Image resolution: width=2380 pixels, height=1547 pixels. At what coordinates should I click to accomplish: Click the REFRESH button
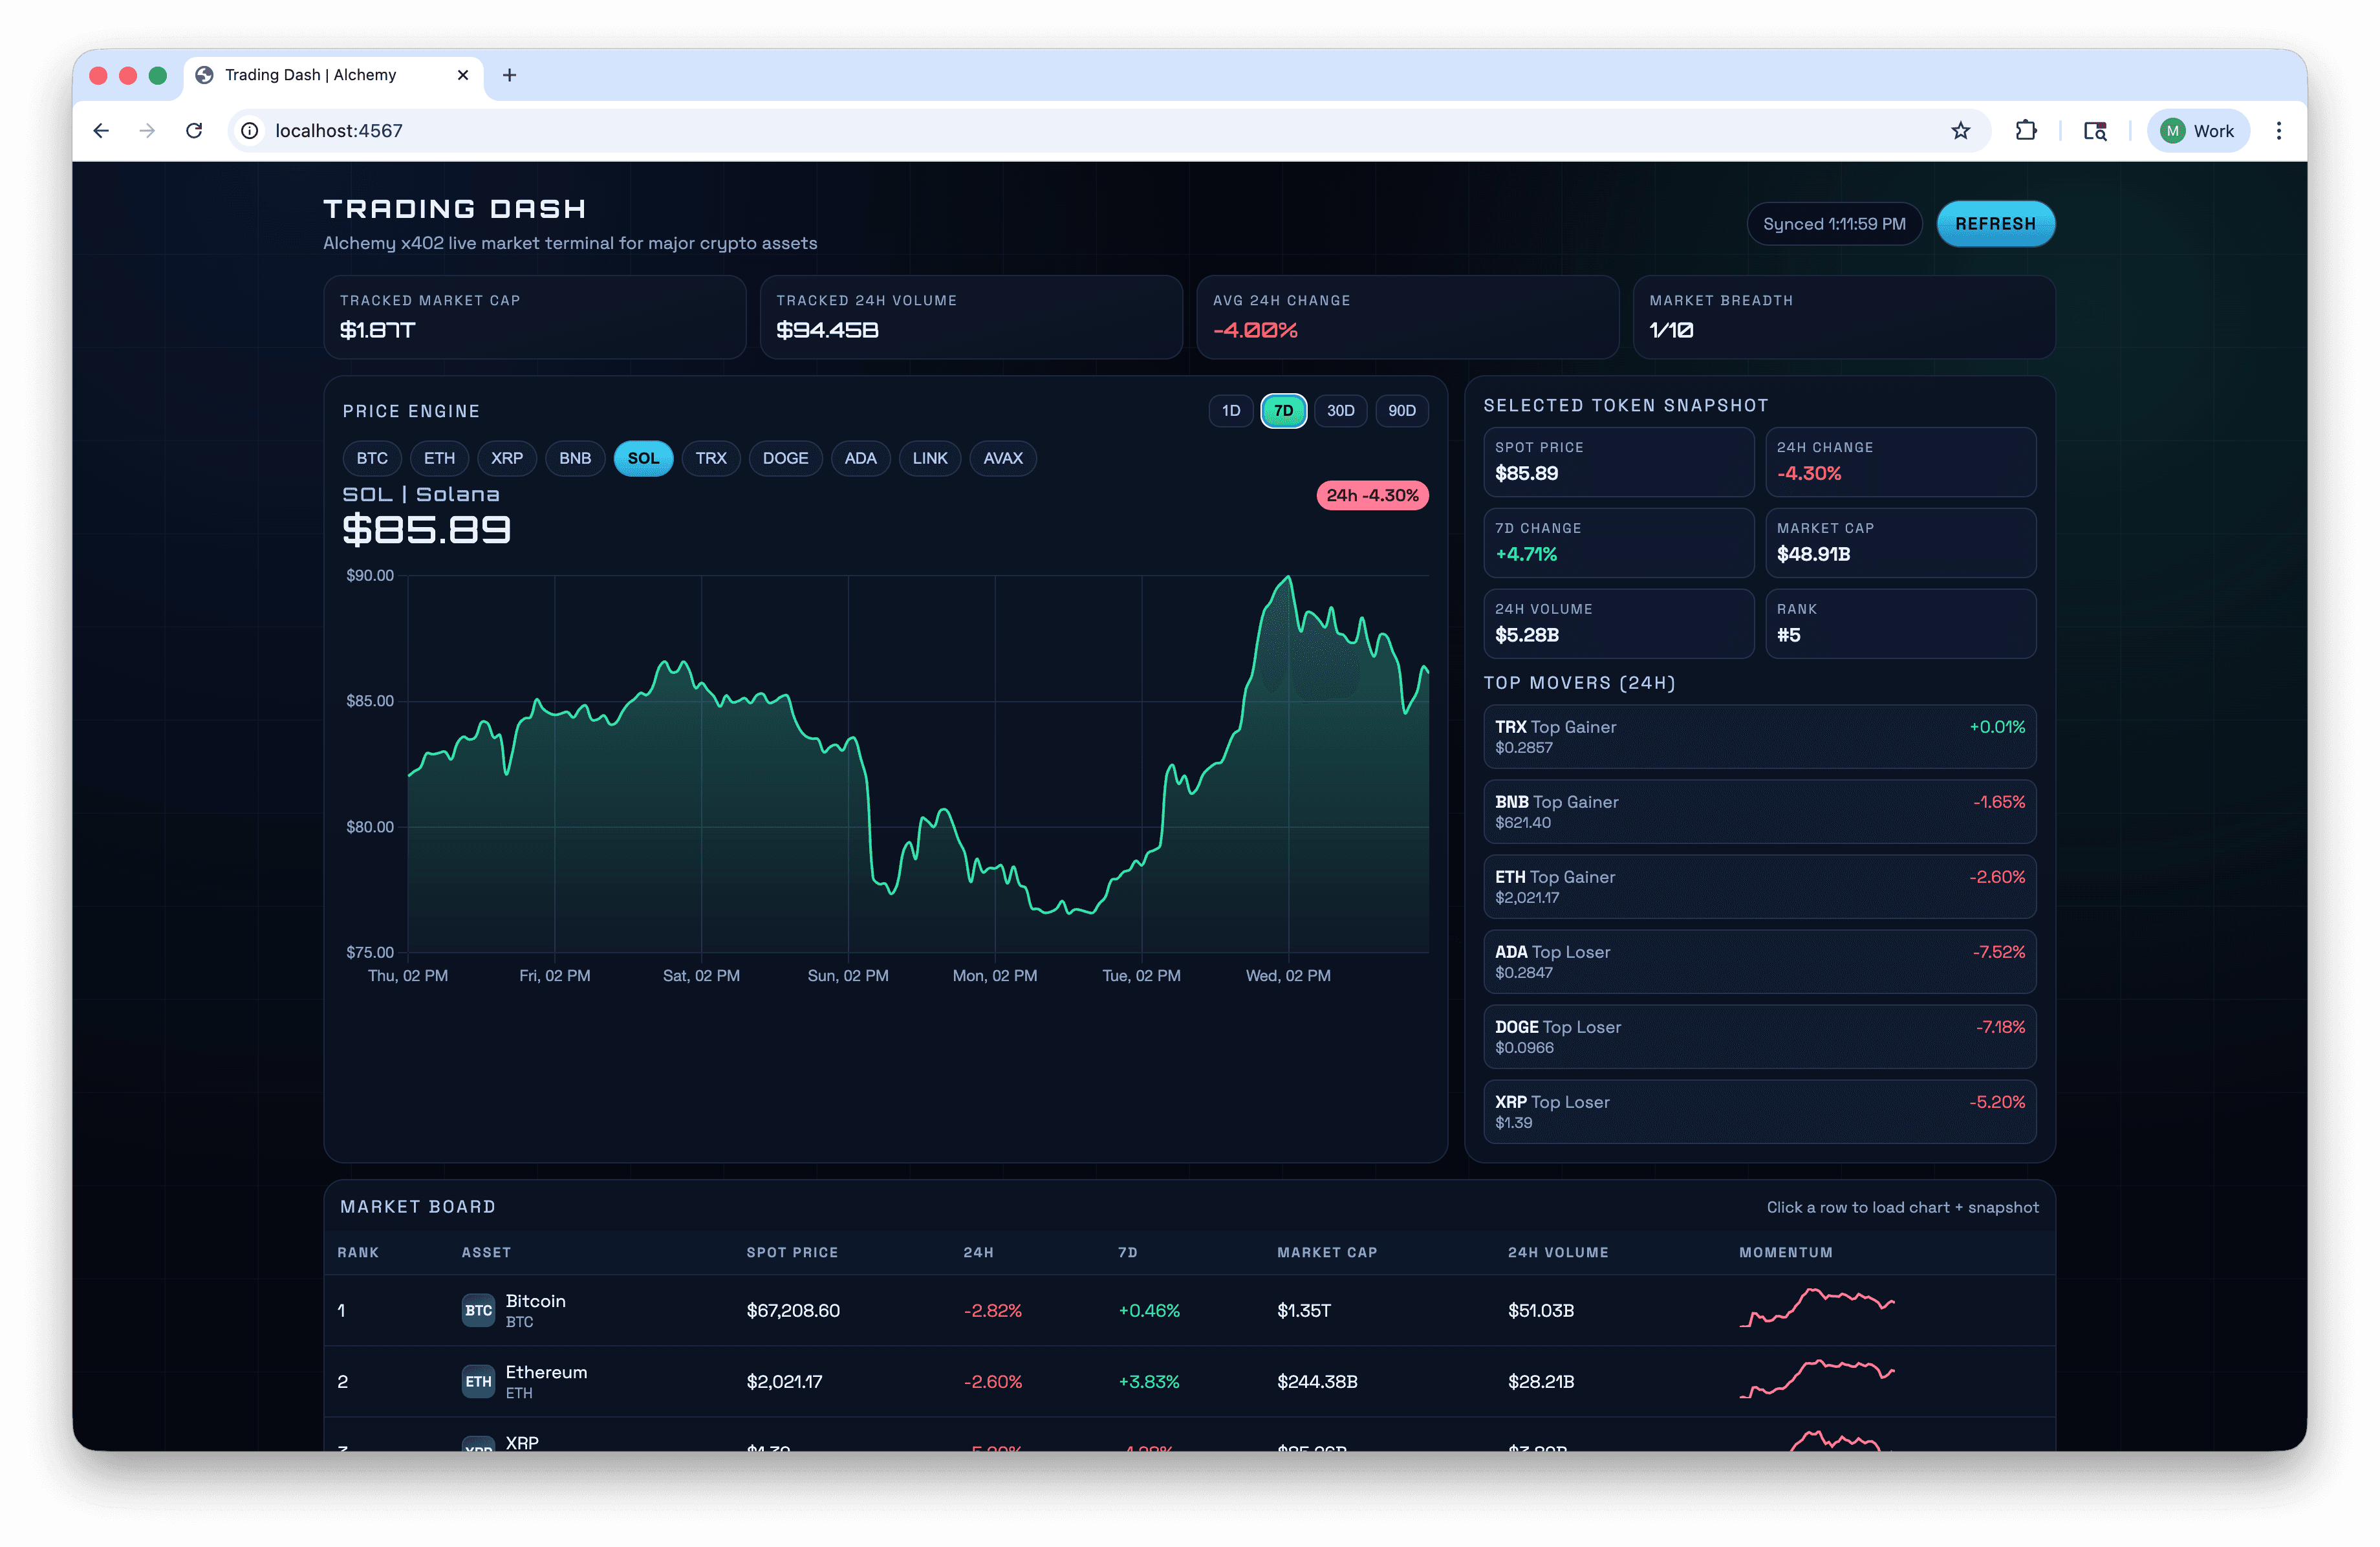[1995, 223]
